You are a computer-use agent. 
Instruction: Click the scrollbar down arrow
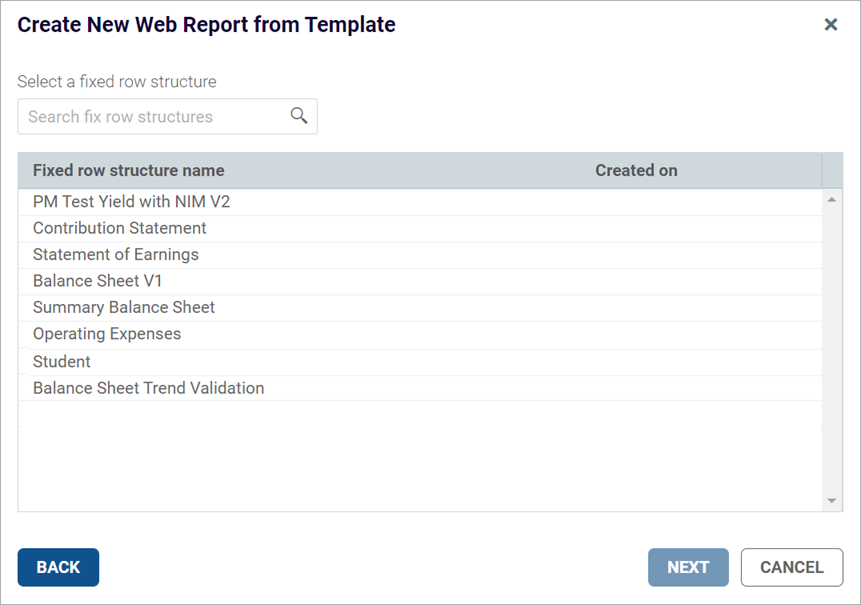(x=832, y=501)
